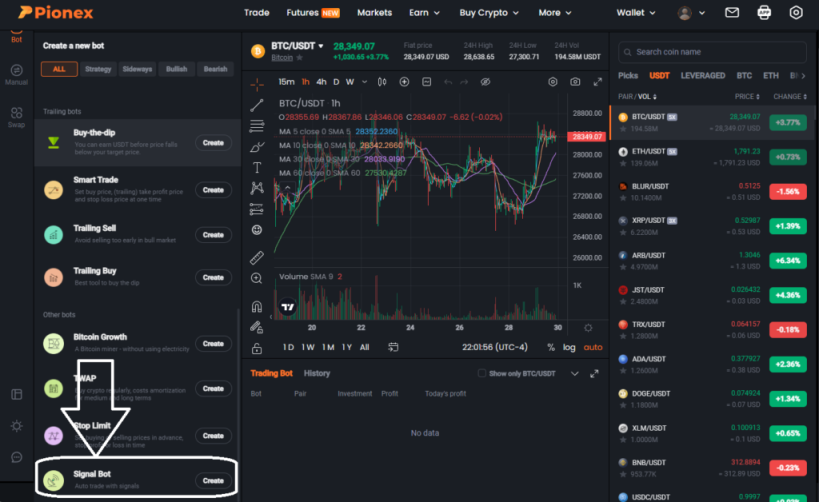This screenshot has width=819, height=502.
Task: Add indicator with plus circle icon
Action: [404, 82]
